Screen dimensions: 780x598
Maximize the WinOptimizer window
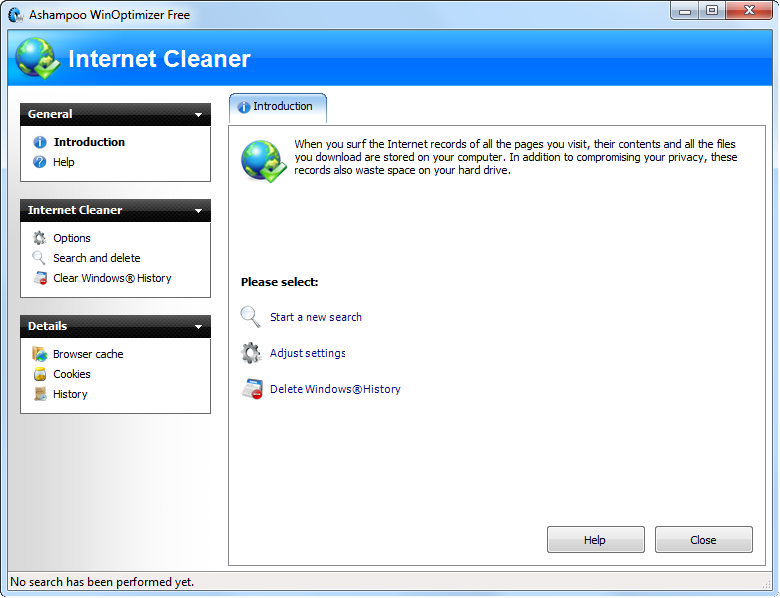point(712,10)
